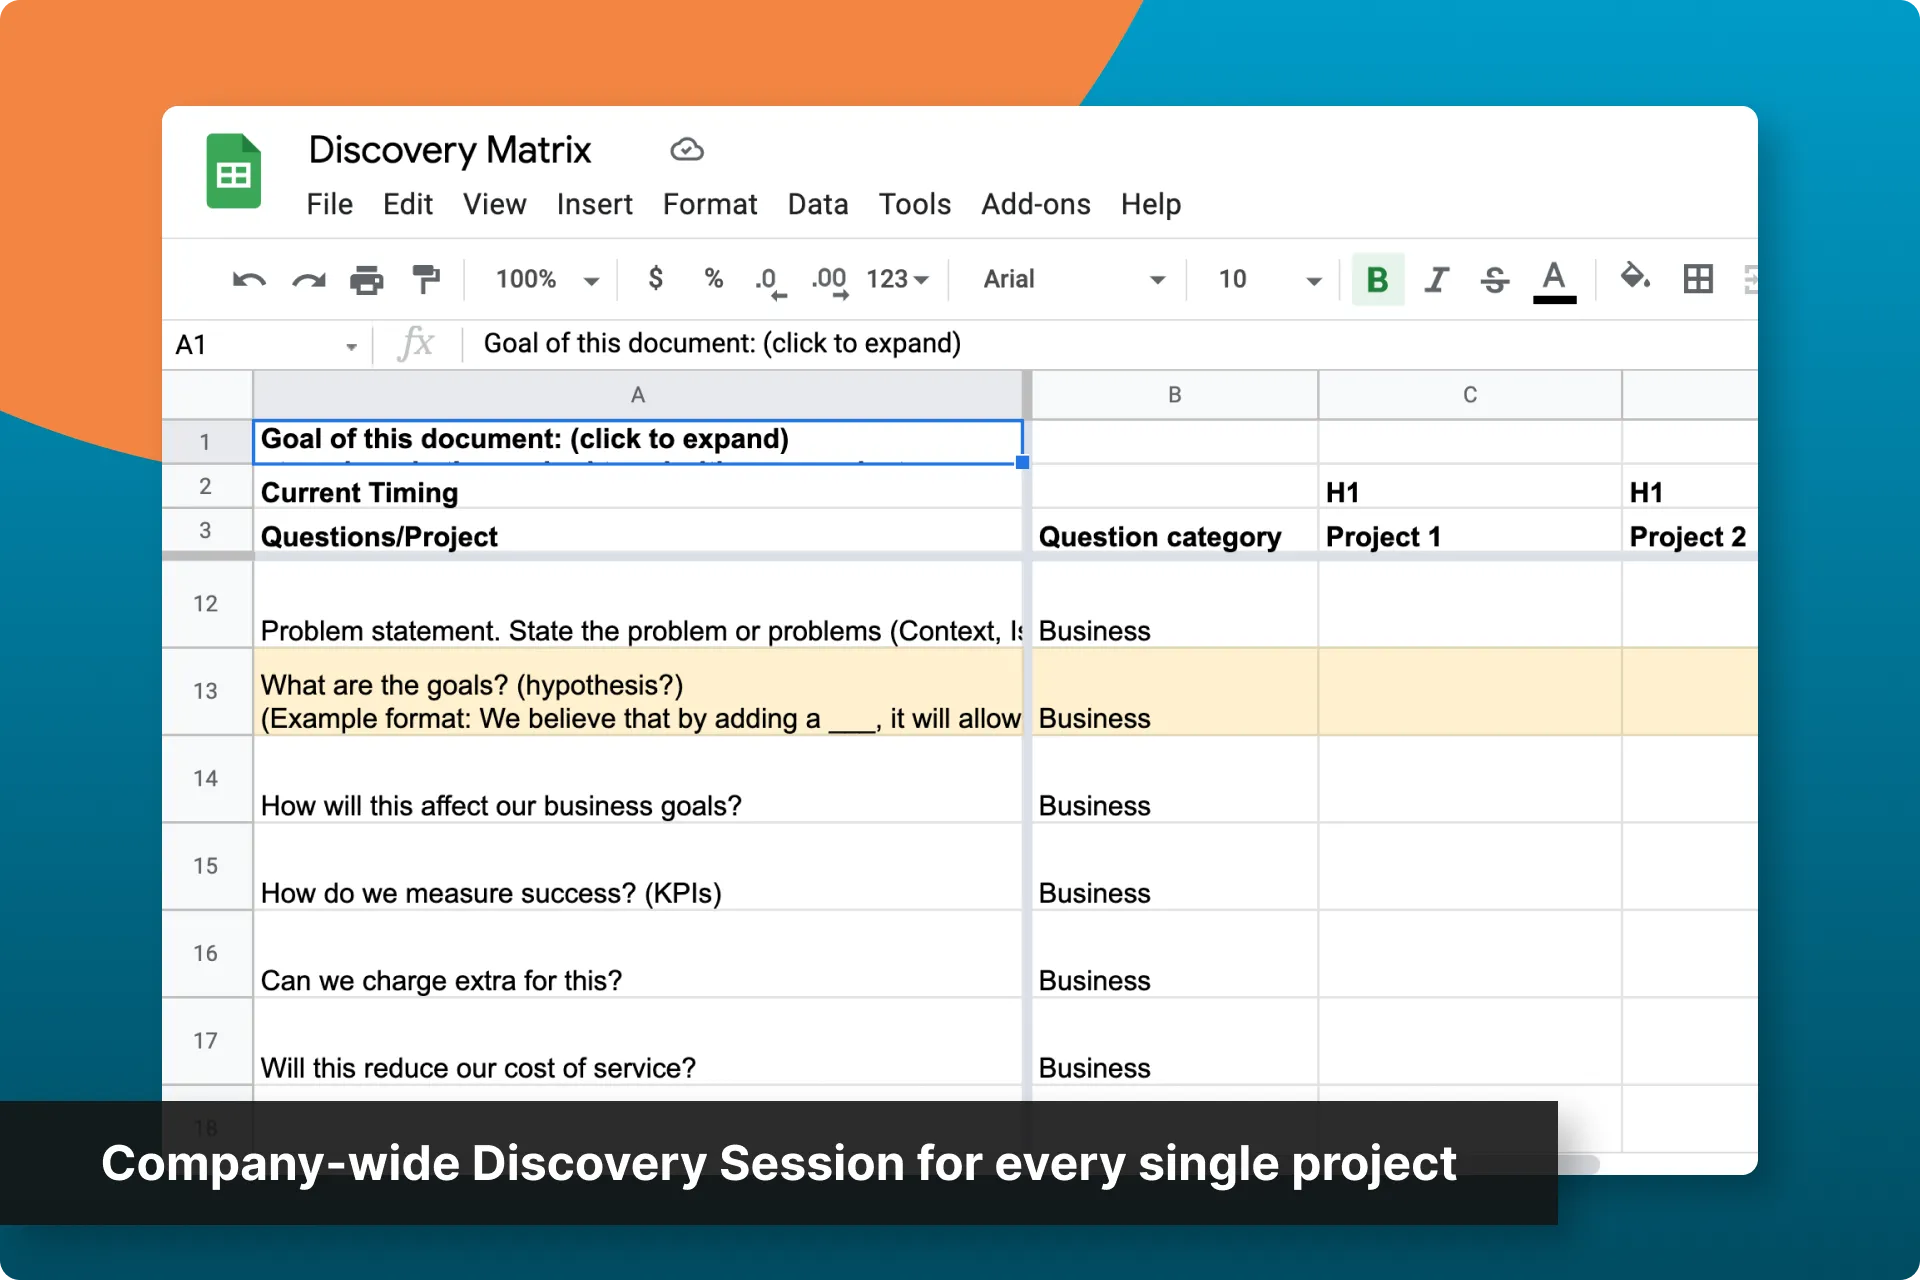
Task: Click the formula bar text field
Action: coord(1110,344)
